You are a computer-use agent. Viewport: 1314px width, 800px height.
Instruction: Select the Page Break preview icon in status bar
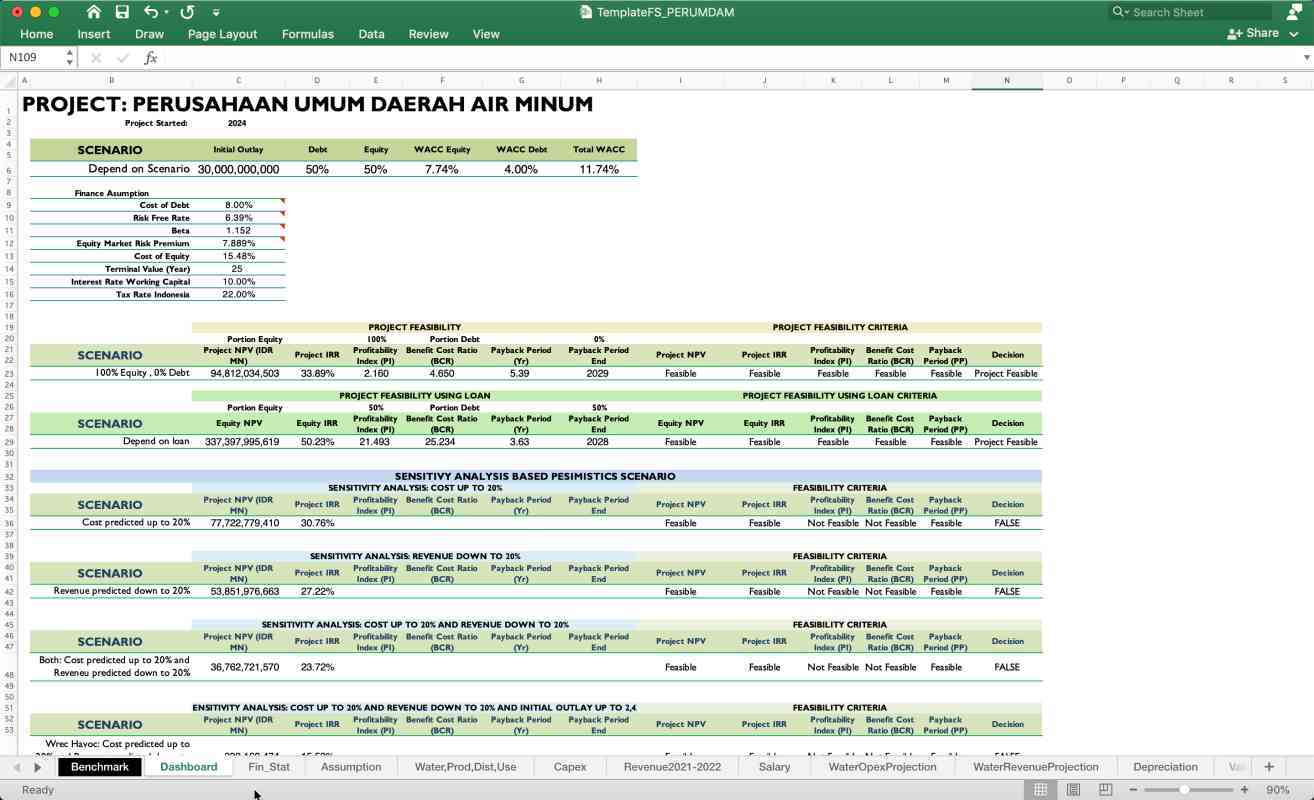point(1104,789)
